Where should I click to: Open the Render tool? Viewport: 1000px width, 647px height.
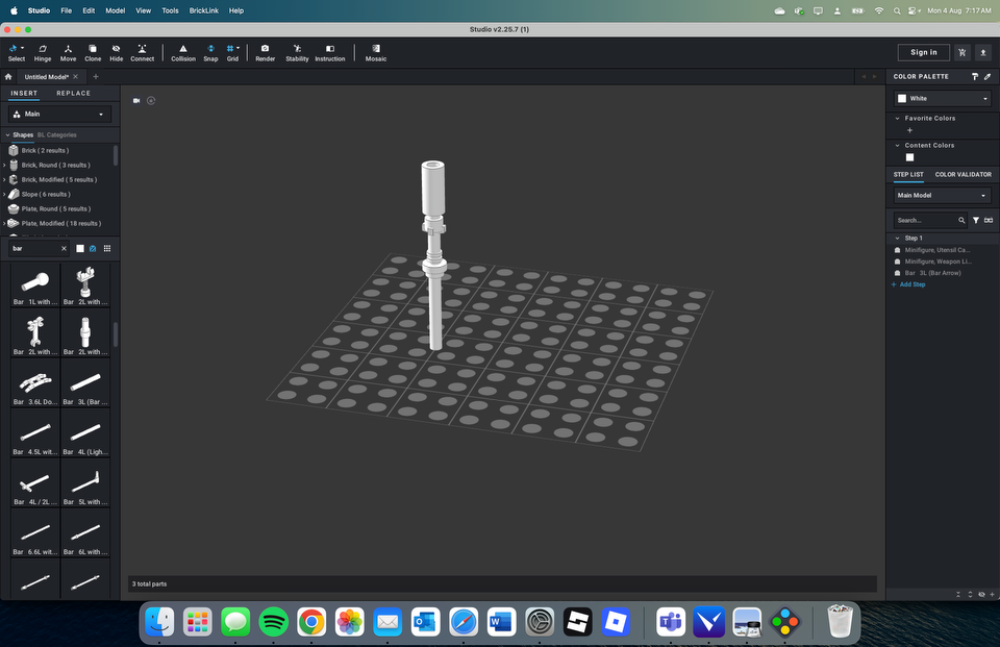click(x=265, y=52)
